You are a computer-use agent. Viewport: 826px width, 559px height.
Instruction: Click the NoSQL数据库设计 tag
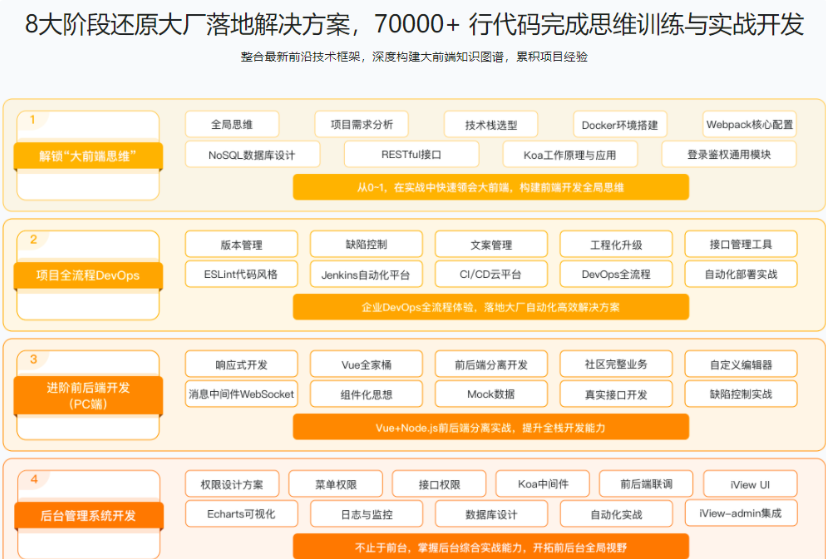tap(252, 155)
